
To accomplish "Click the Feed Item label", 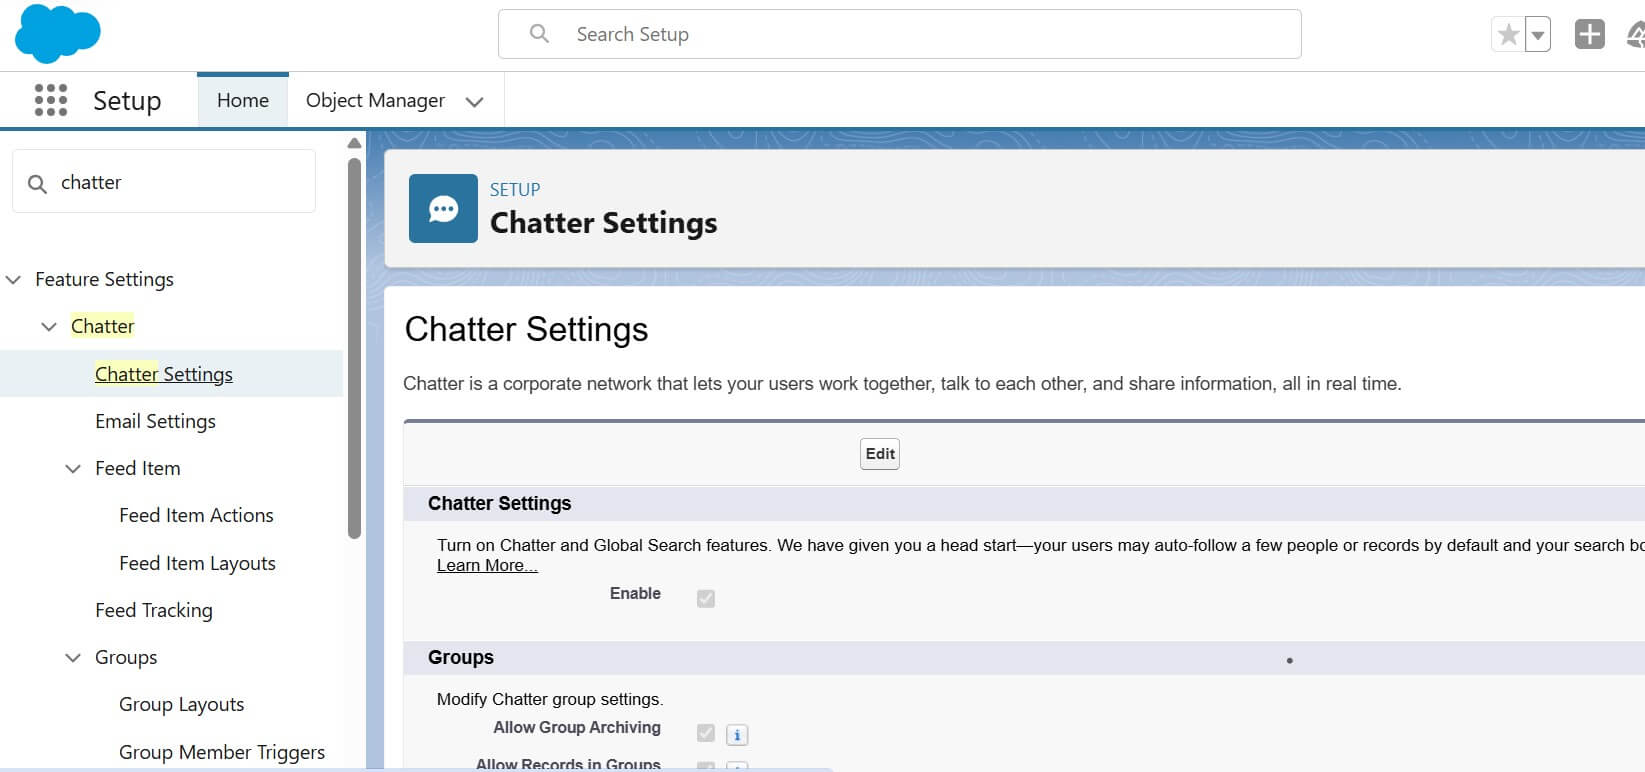I will [138, 468].
